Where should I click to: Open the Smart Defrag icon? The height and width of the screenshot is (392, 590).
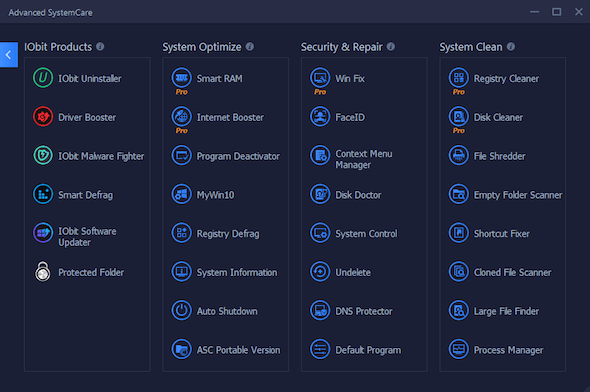tap(43, 194)
